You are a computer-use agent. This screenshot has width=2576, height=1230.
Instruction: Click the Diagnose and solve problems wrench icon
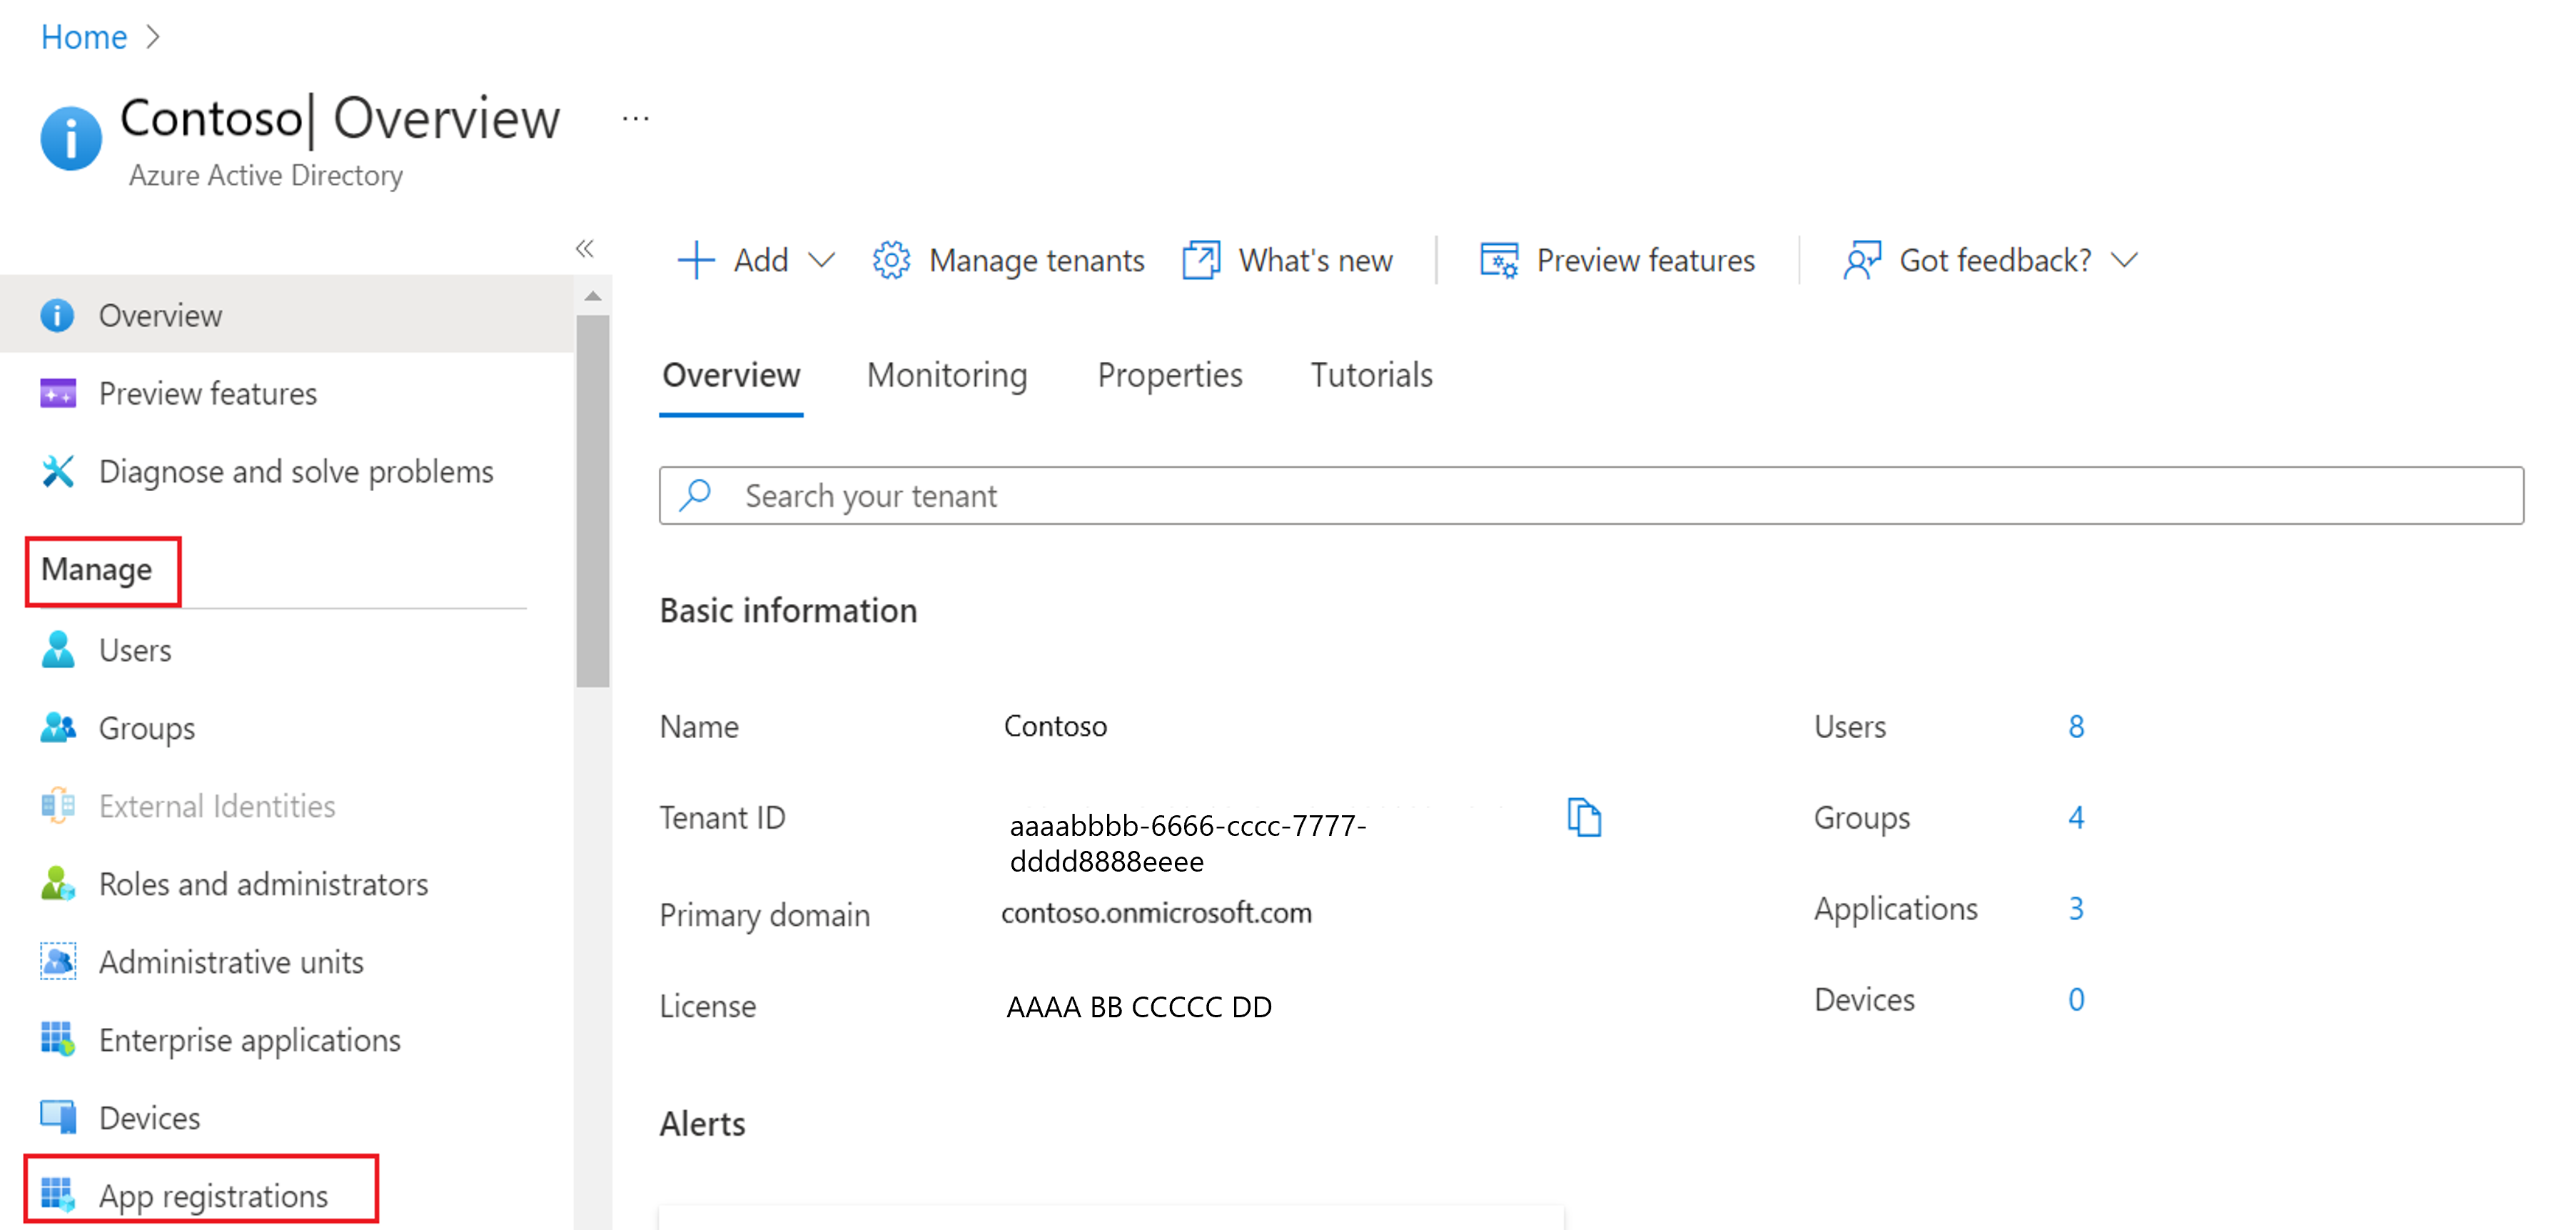click(x=57, y=471)
